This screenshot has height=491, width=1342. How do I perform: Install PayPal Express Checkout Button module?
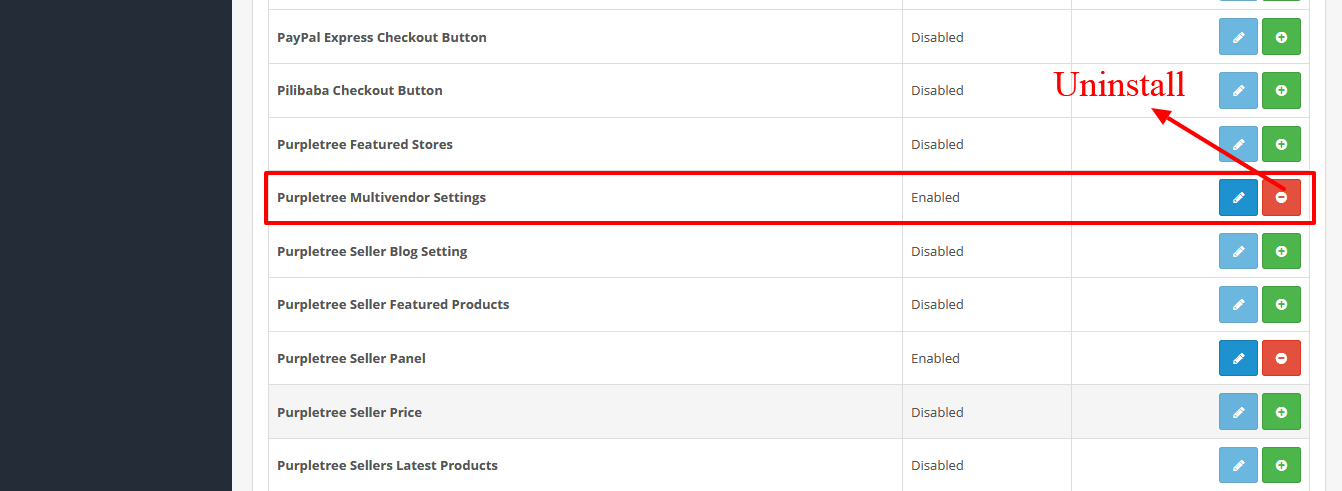click(x=1281, y=37)
